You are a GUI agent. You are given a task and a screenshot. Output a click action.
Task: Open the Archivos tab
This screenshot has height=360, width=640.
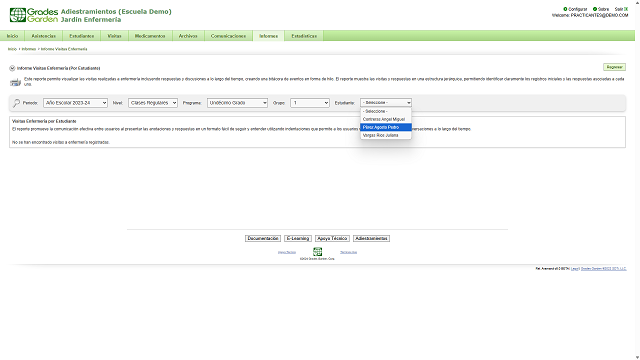(188, 36)
